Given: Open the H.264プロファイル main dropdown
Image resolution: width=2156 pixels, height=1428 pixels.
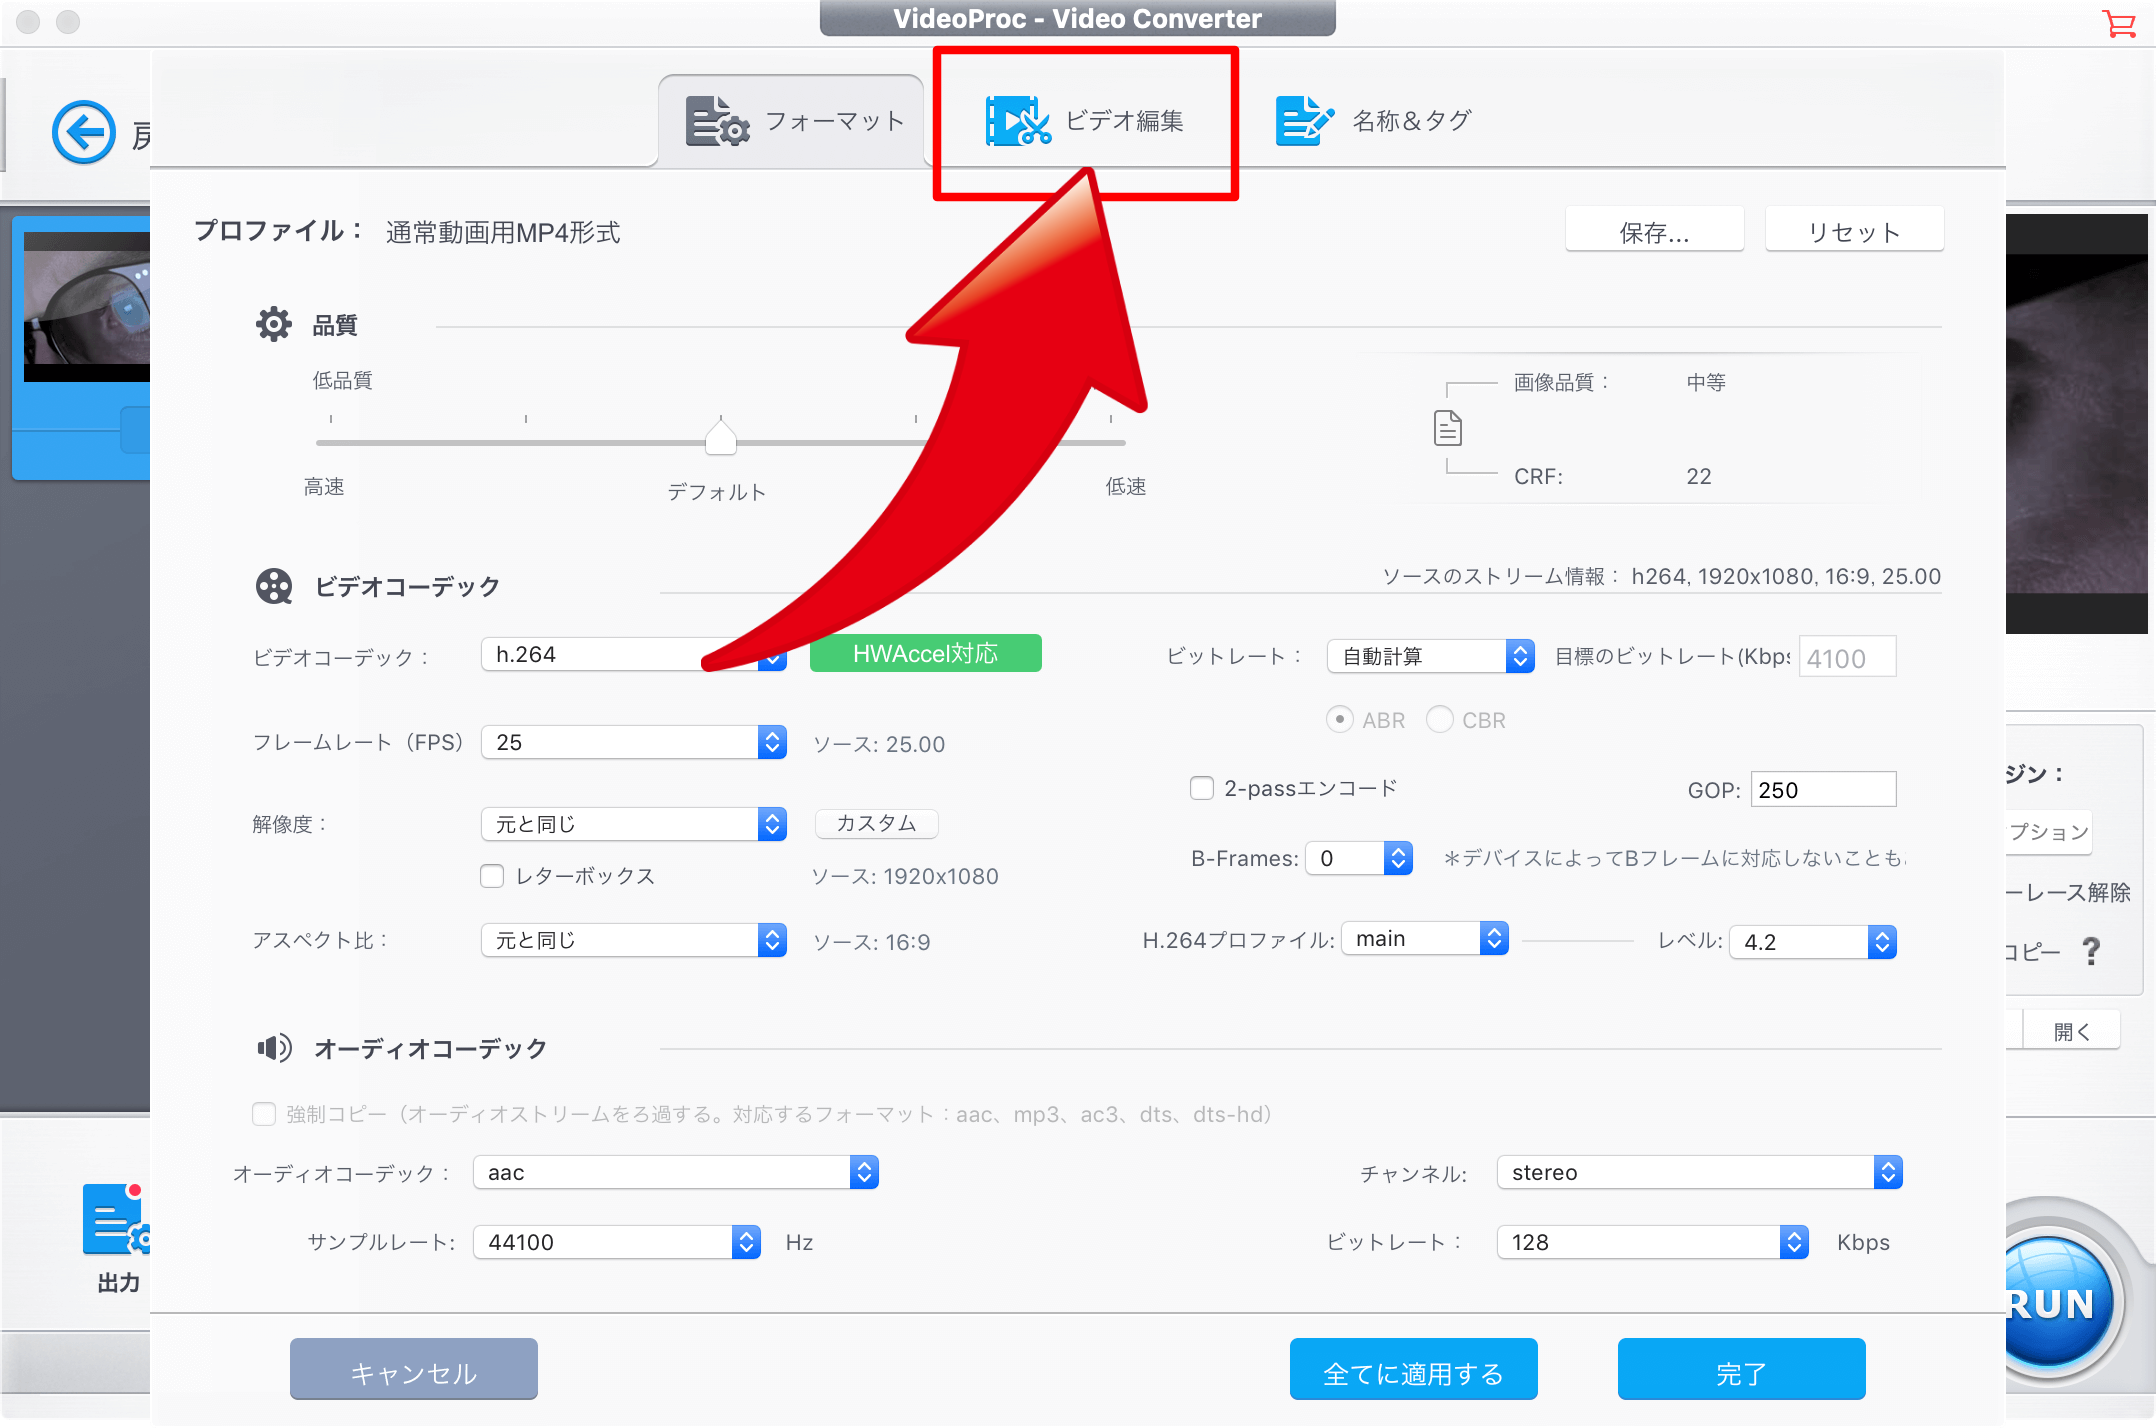Looking at the screenshot, I should 1425,938.
